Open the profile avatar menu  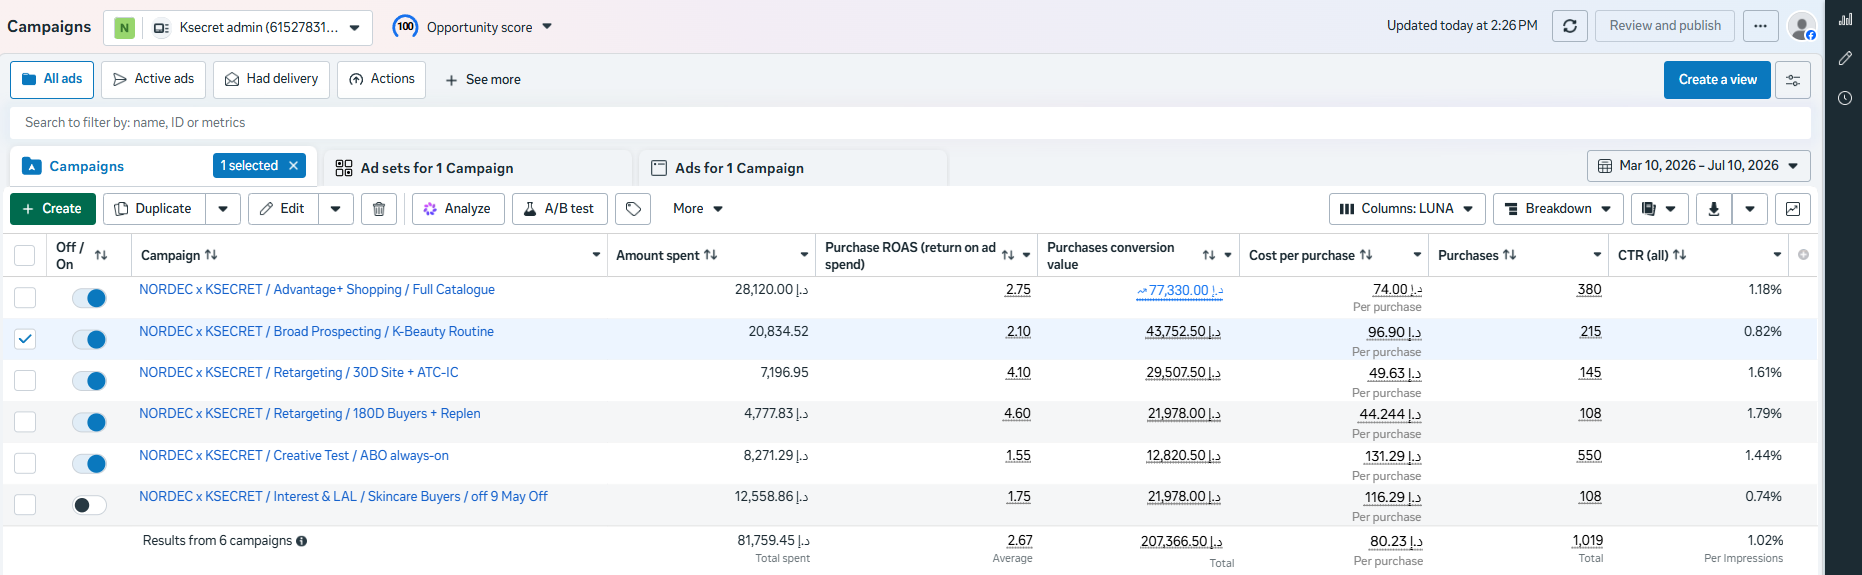1802,27
